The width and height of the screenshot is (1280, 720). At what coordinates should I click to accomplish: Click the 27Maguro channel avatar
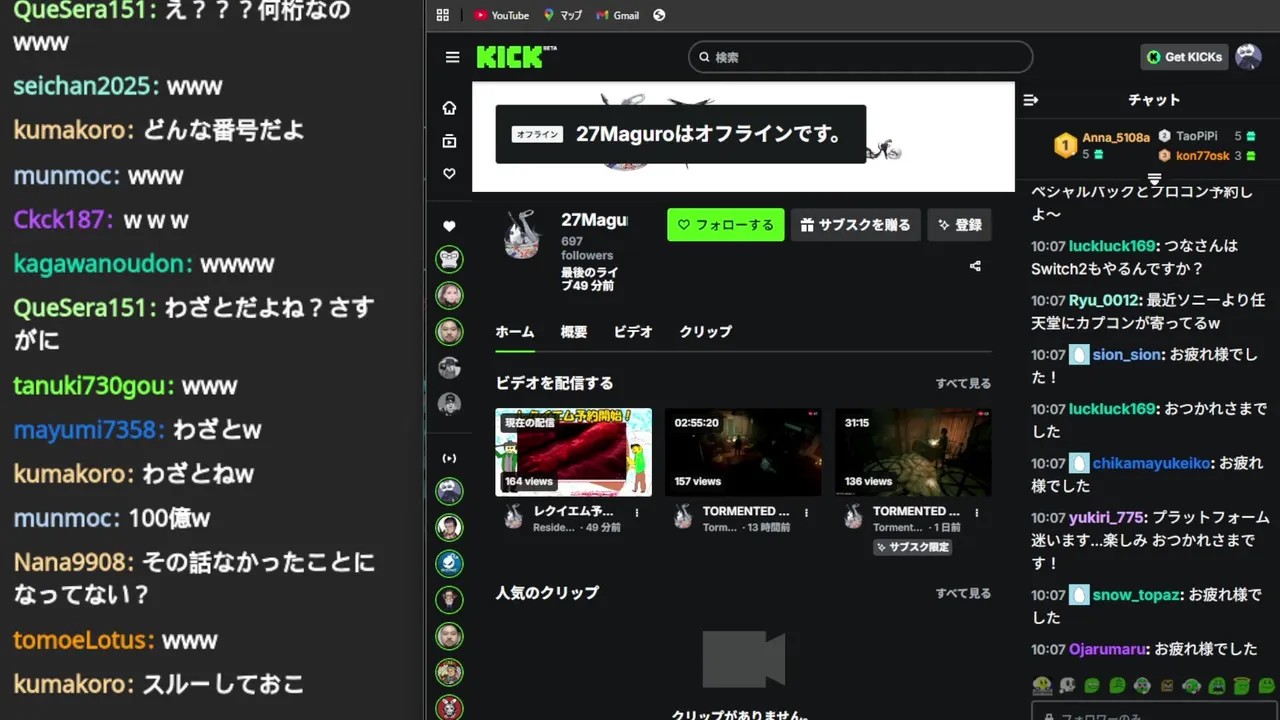[522, 236]
